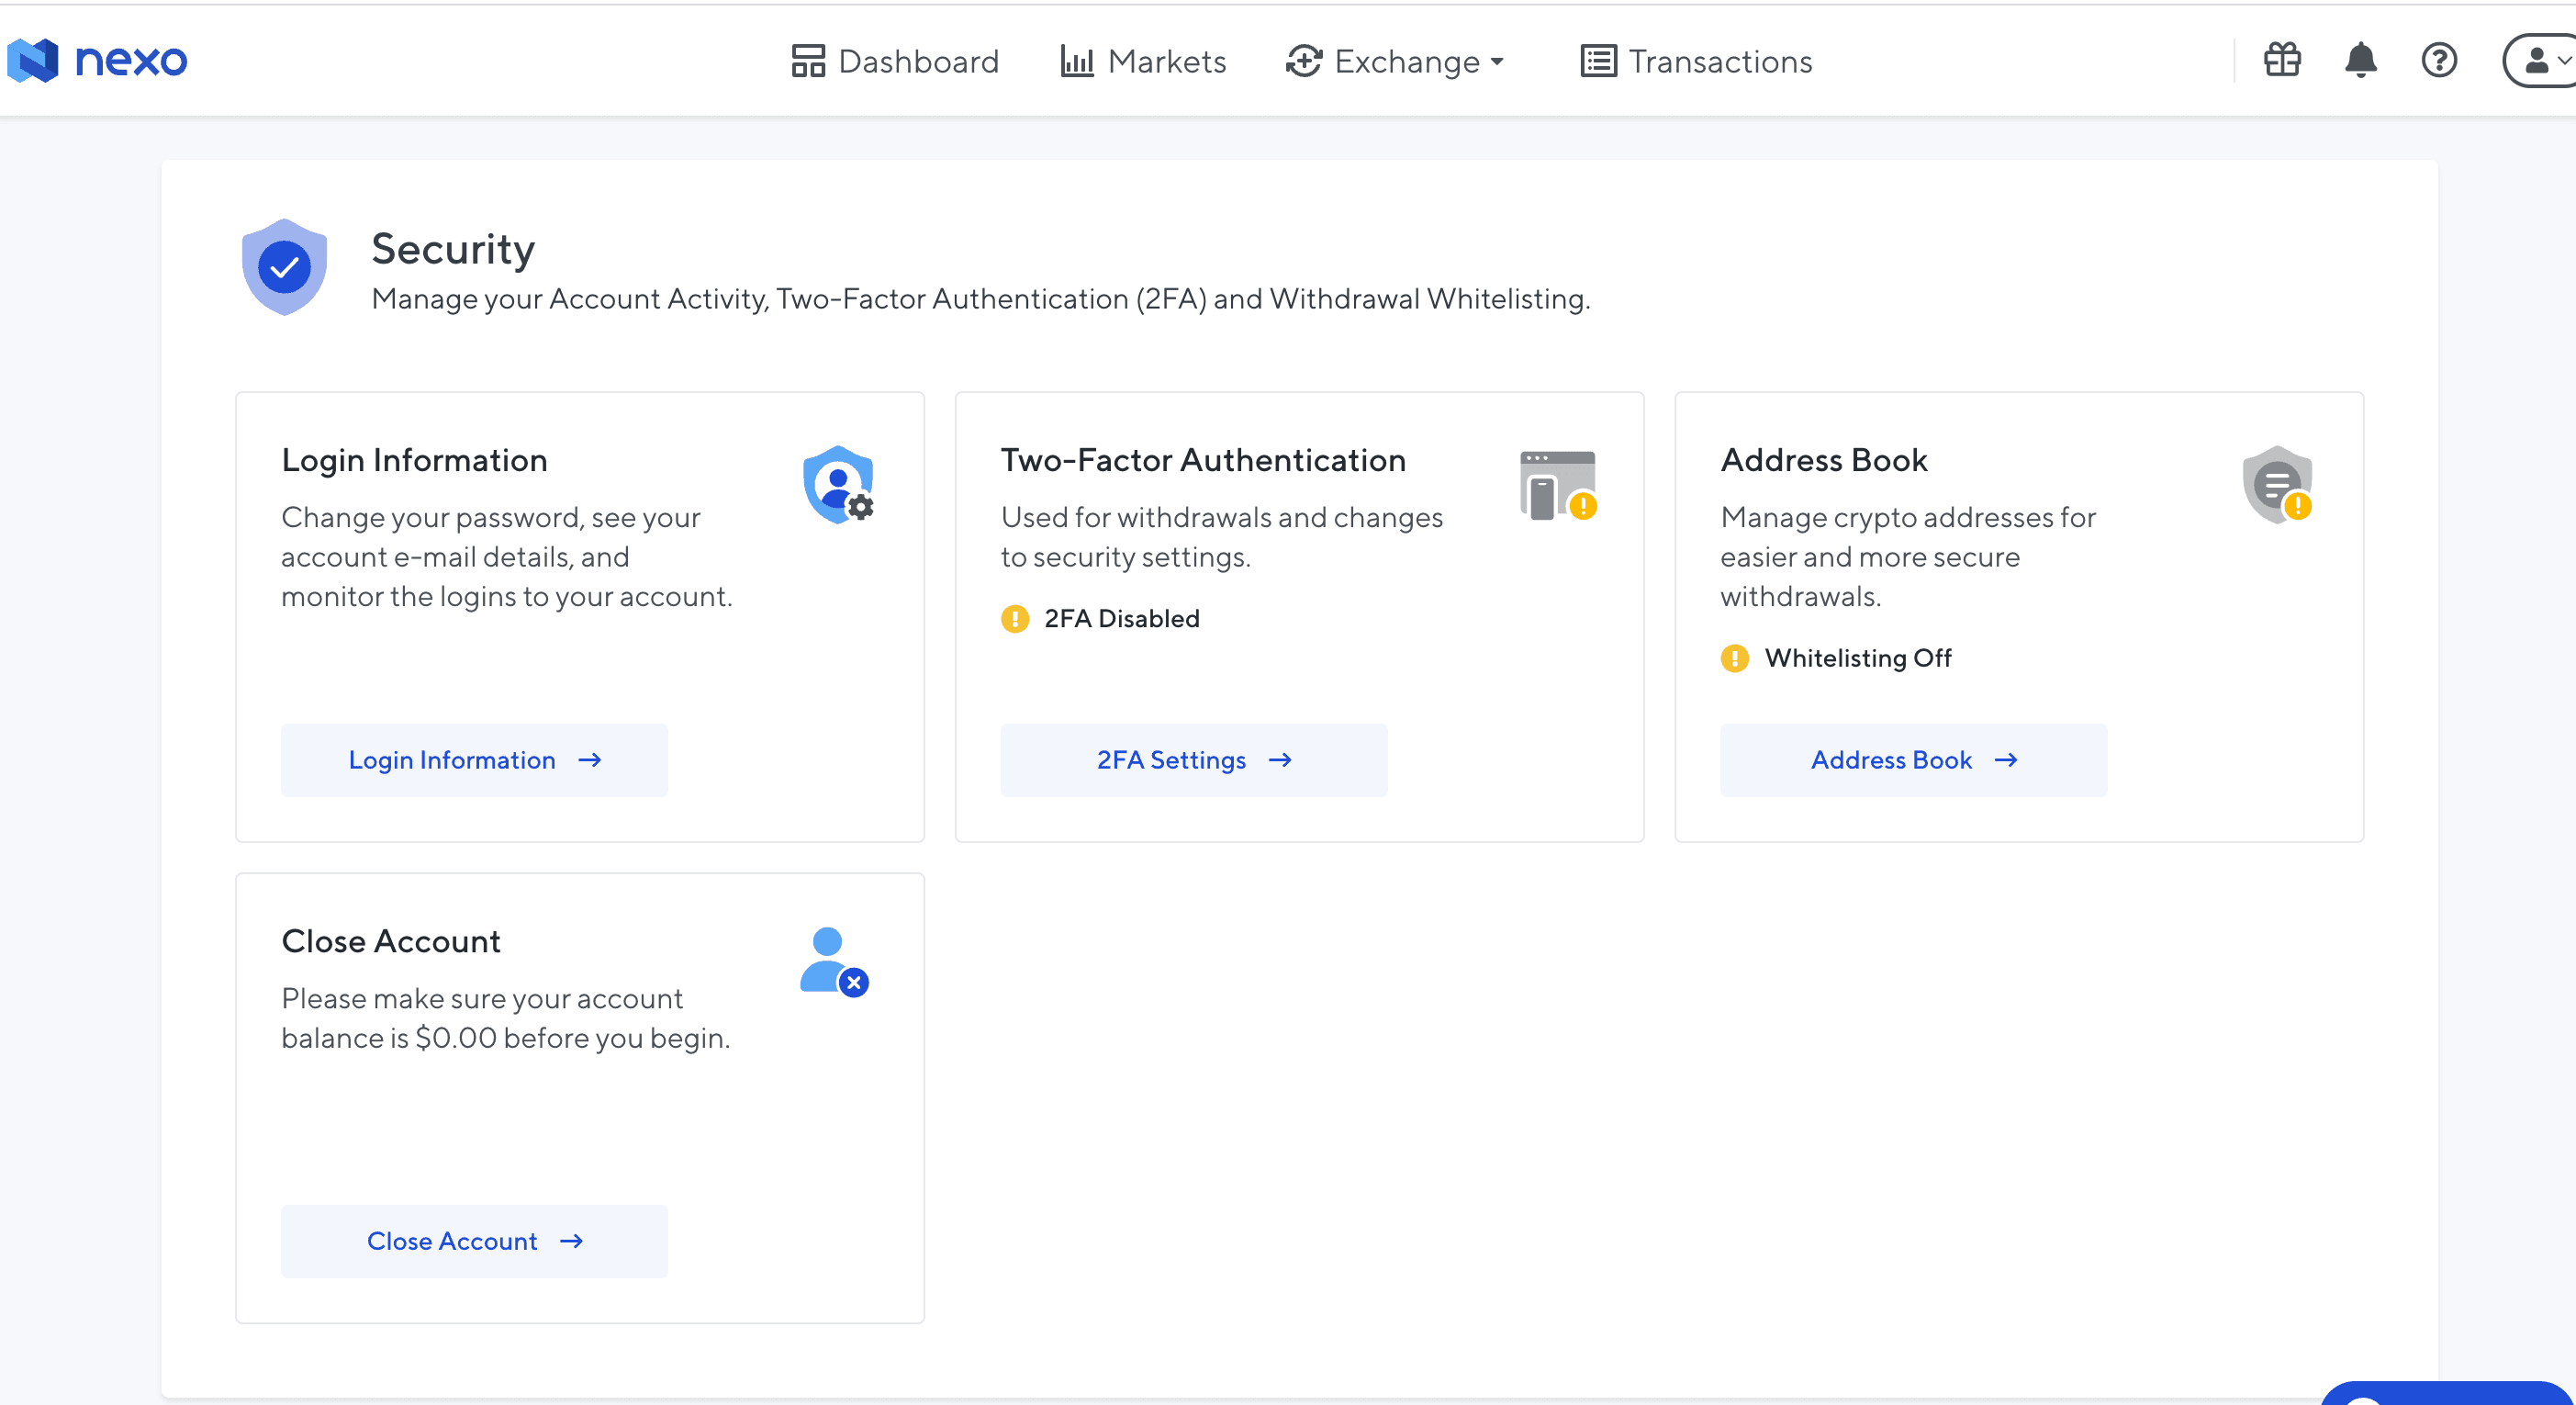Click the Whitelisting Off warning status
This screenshot has width=2576, height=1405.
(1836, 658)
